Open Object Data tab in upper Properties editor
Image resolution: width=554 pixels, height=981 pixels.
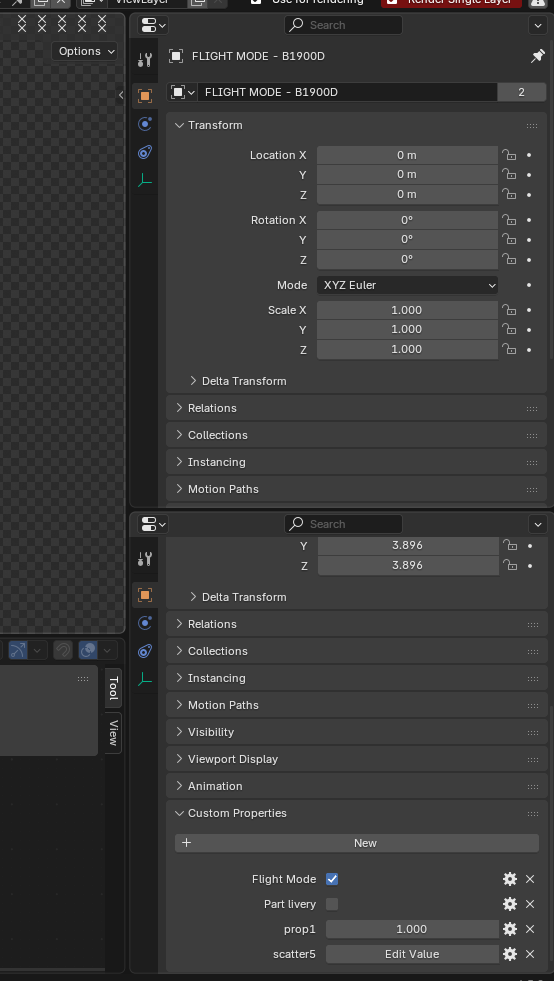(x=145, y=181)
